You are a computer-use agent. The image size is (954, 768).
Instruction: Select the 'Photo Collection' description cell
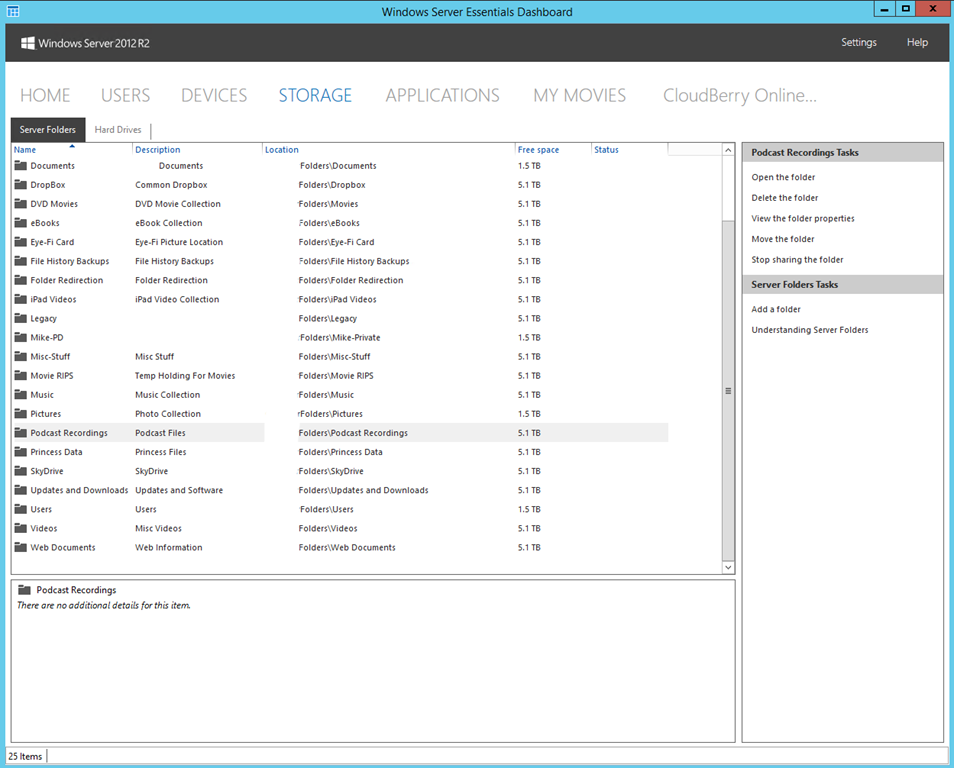point(168,414)
